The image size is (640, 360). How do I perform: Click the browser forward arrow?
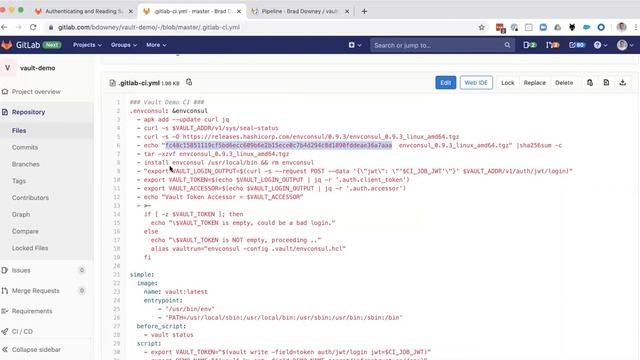click(19, 27)
